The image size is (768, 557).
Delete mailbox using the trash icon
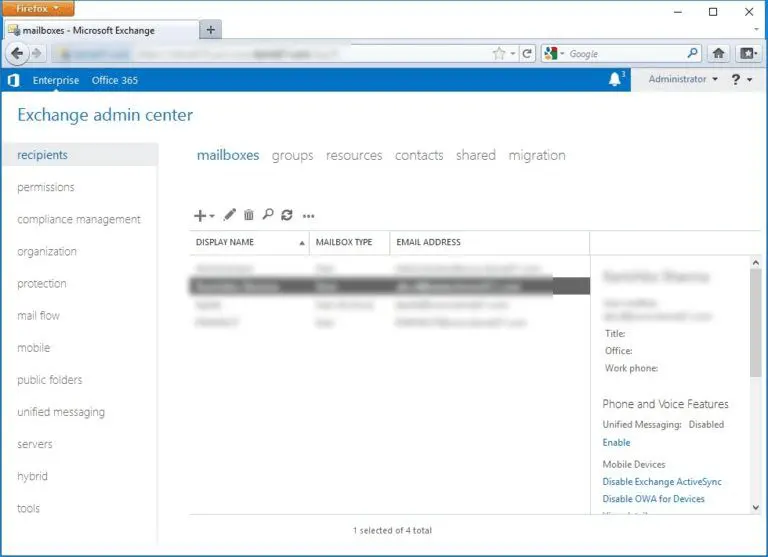point(249,215)
